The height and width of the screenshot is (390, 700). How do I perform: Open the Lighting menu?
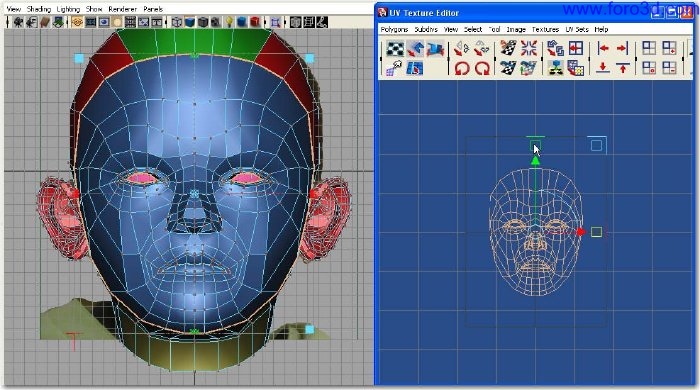68,9
